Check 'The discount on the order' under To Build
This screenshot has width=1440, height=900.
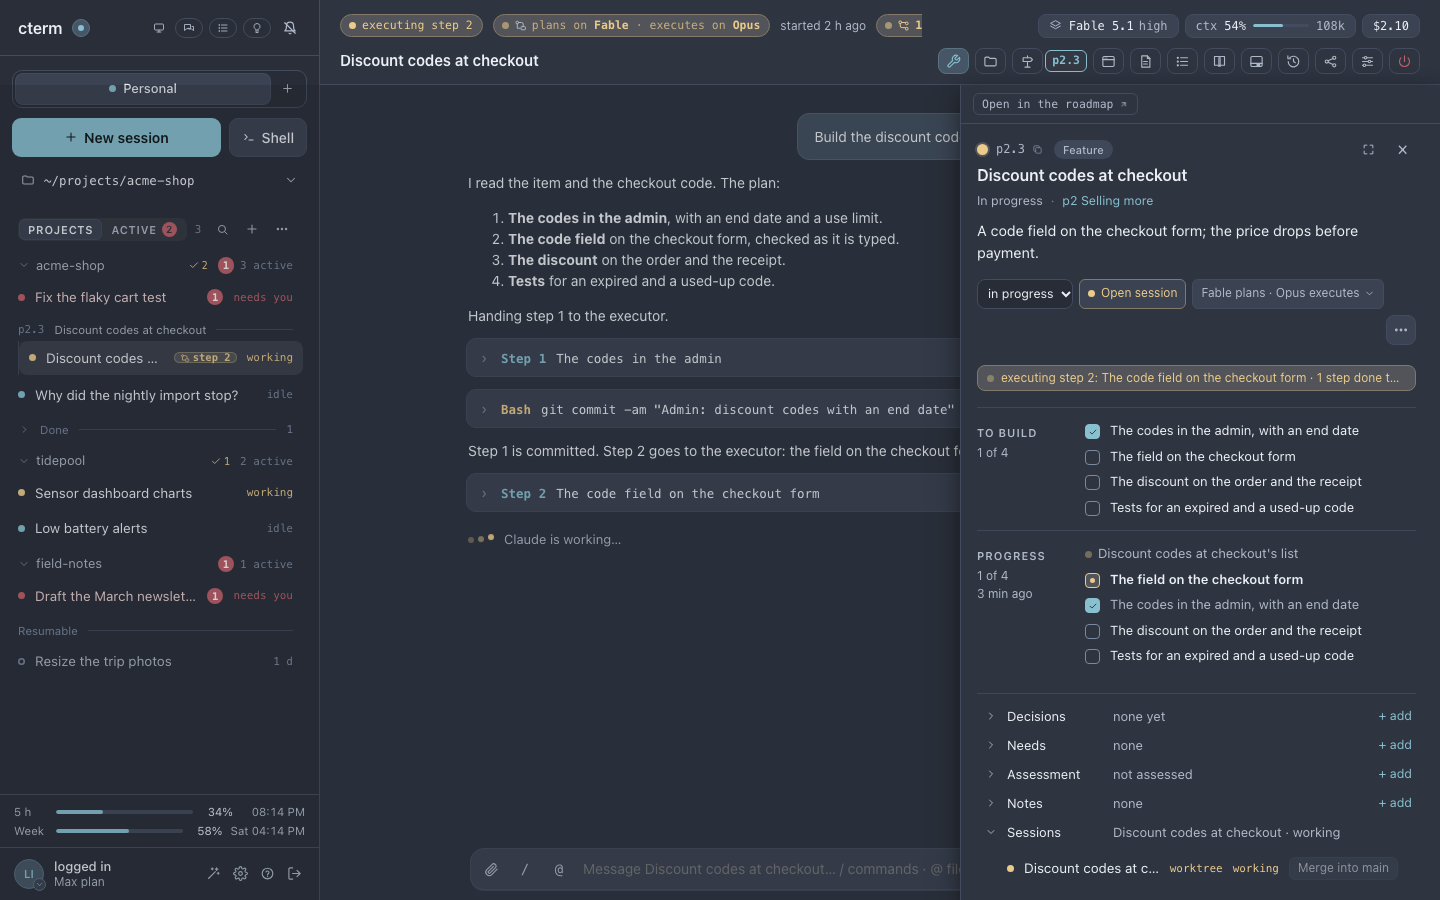1092,482
